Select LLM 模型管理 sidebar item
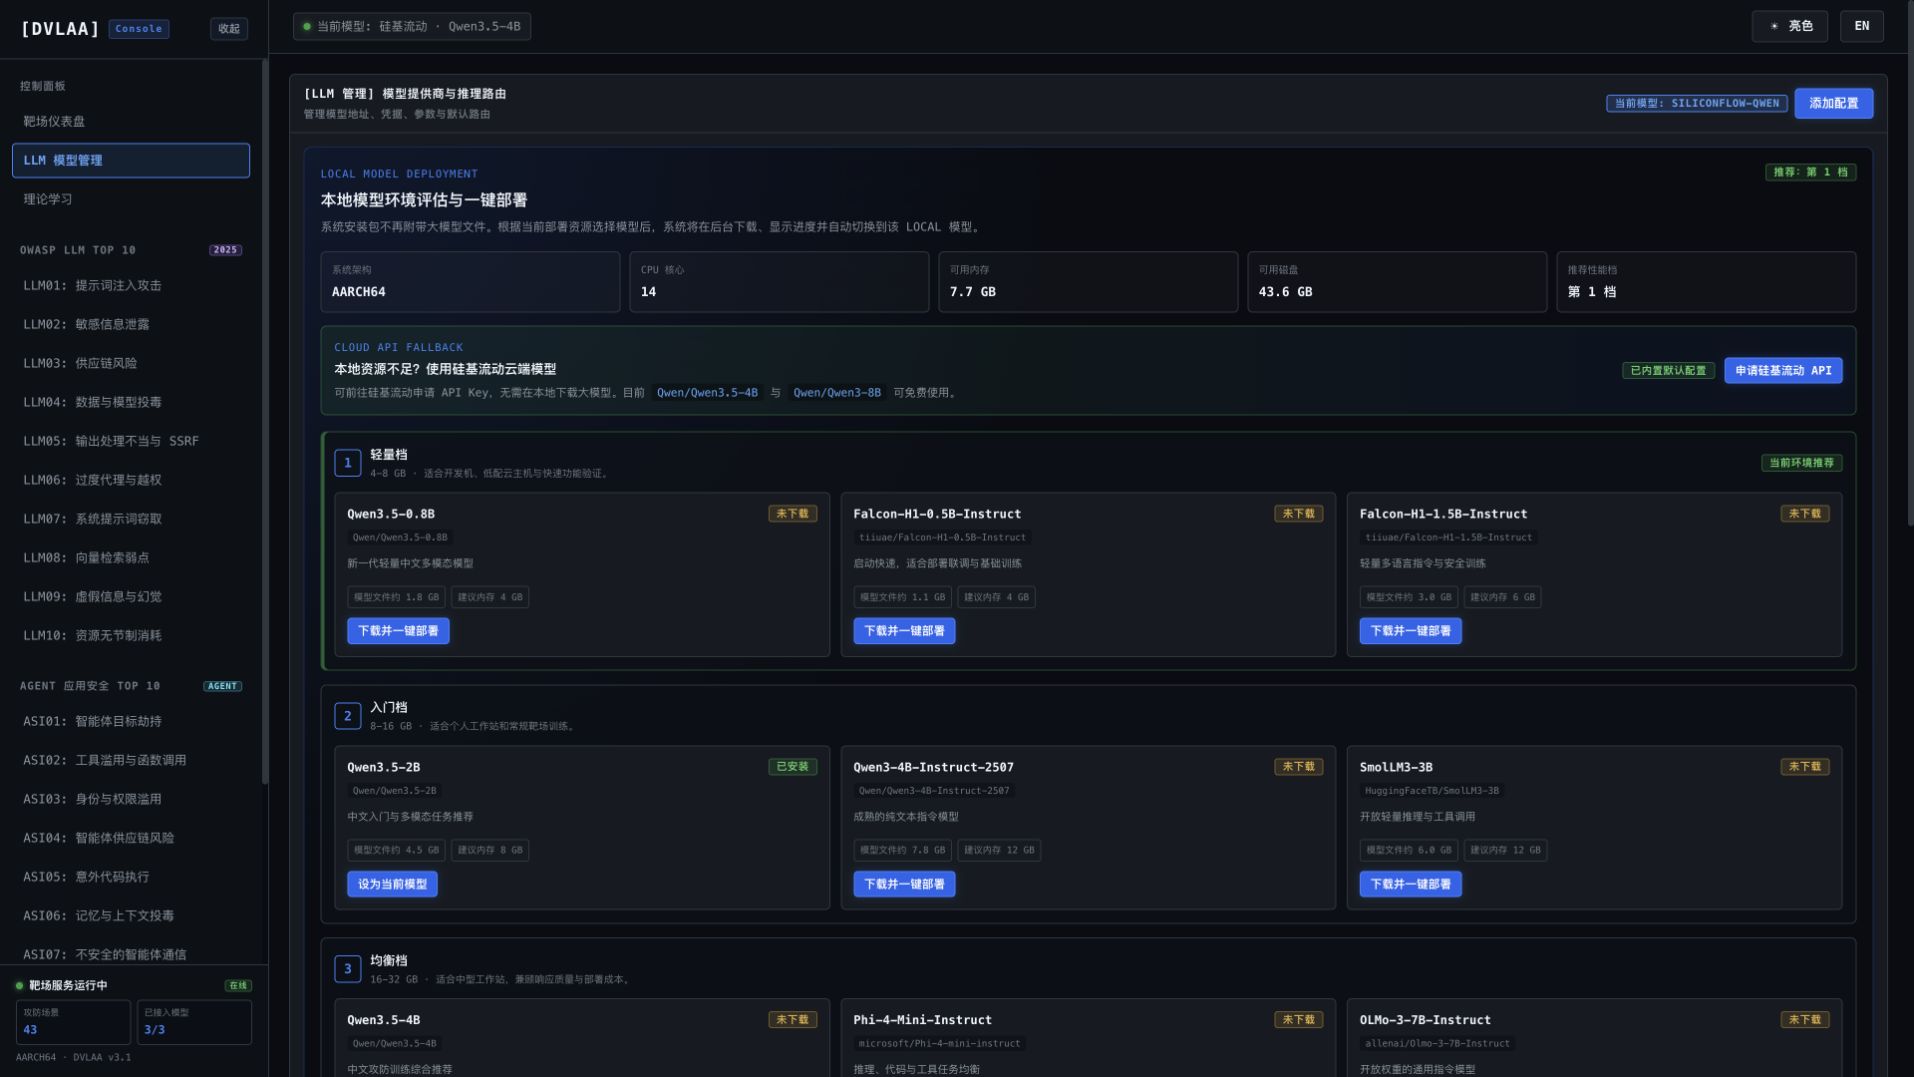The image size is (1914, 1077). (131, 160)
